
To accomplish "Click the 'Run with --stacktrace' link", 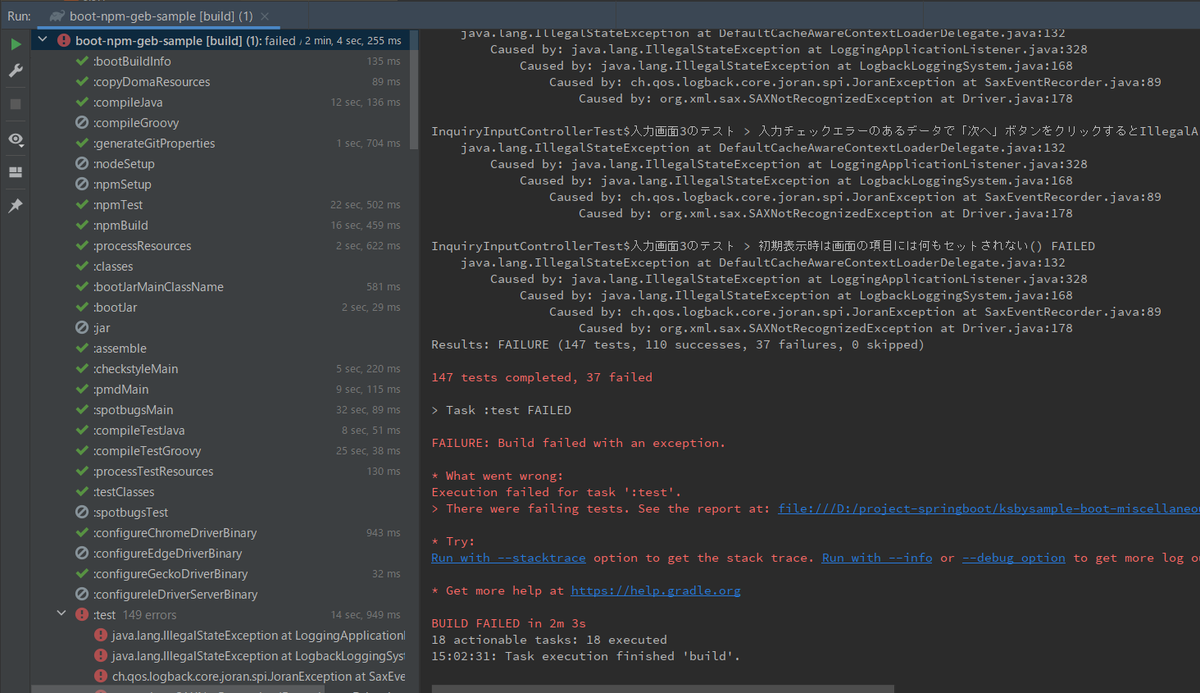I will pyautogui.click(x=508, y=558).
